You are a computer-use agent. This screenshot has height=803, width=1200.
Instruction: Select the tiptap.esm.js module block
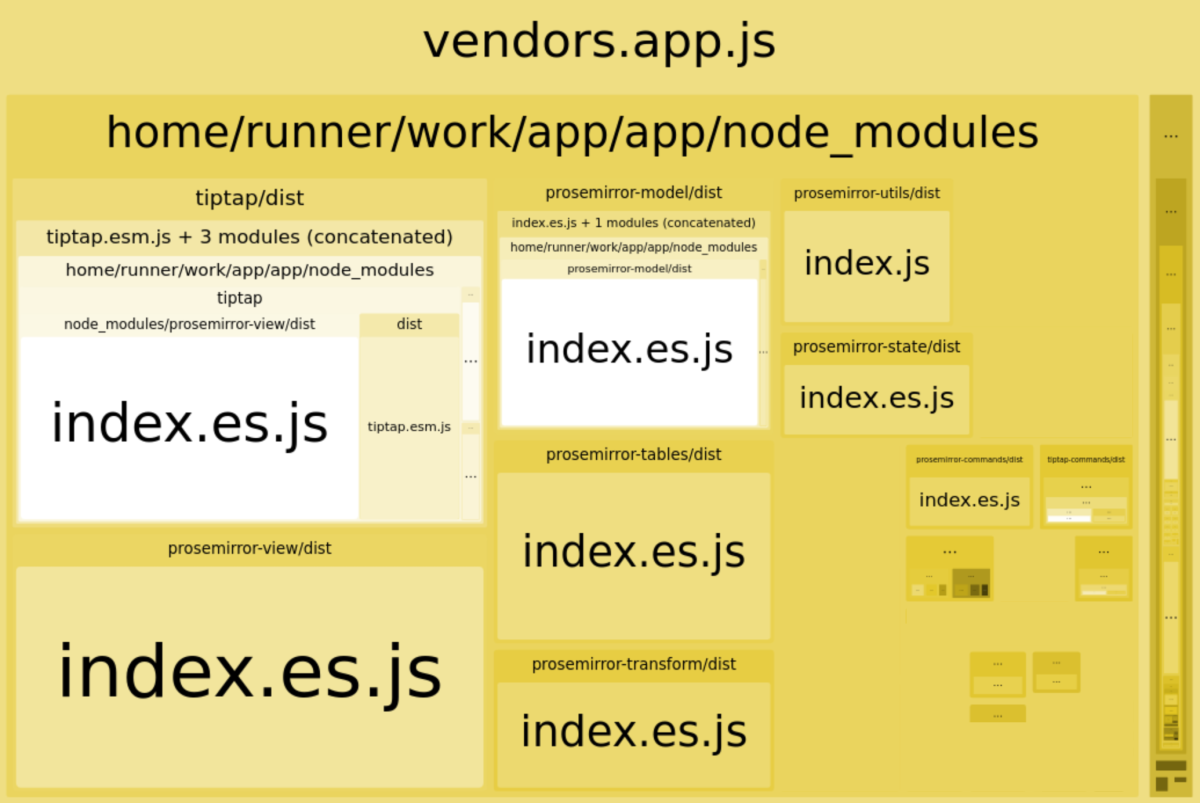click(x=409, y=427)
